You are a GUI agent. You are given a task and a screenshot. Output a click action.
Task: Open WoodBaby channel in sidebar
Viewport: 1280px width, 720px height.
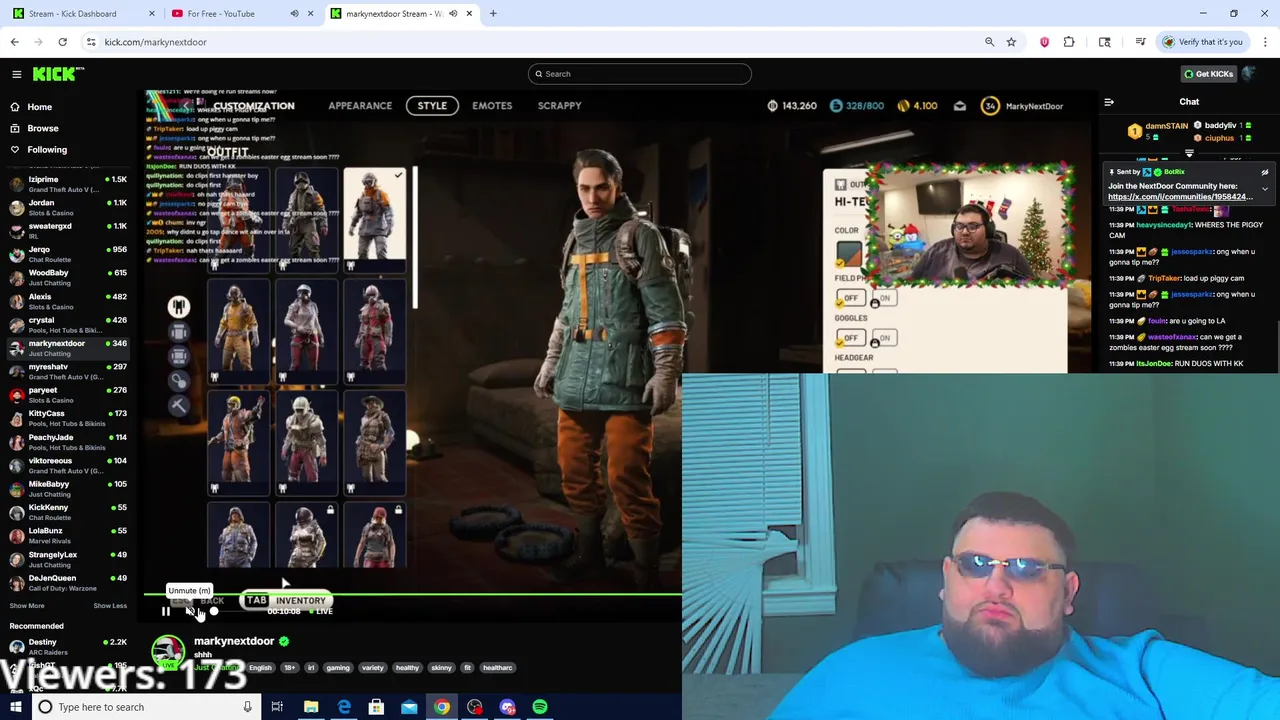(67, 277)
